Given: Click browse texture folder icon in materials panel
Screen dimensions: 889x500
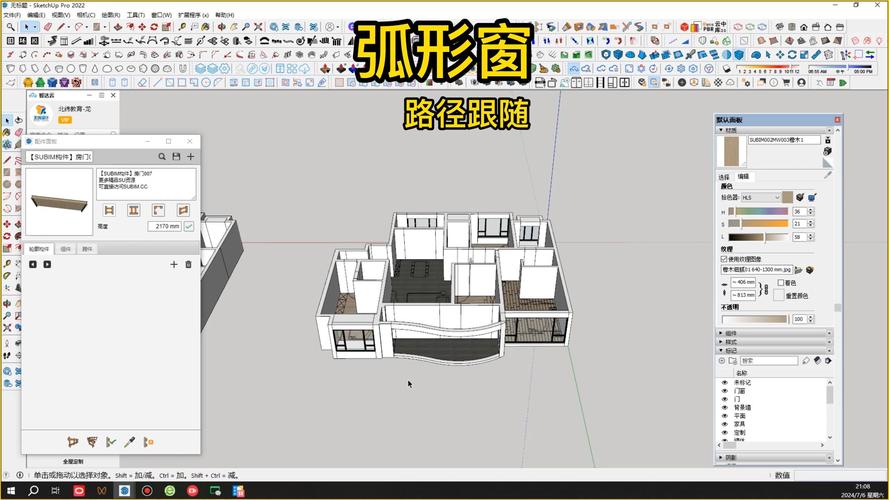Looking at the screenshot, I should (799, 270).
